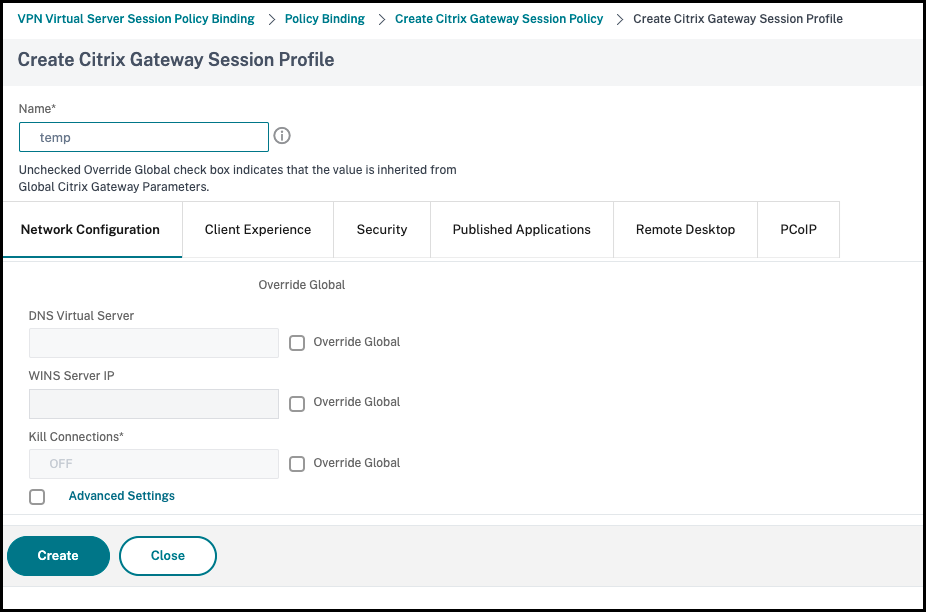The height and width of the screenshot is (612, 926).
Task: Go to the Remote Desktop tab
Action: [685, 230]
